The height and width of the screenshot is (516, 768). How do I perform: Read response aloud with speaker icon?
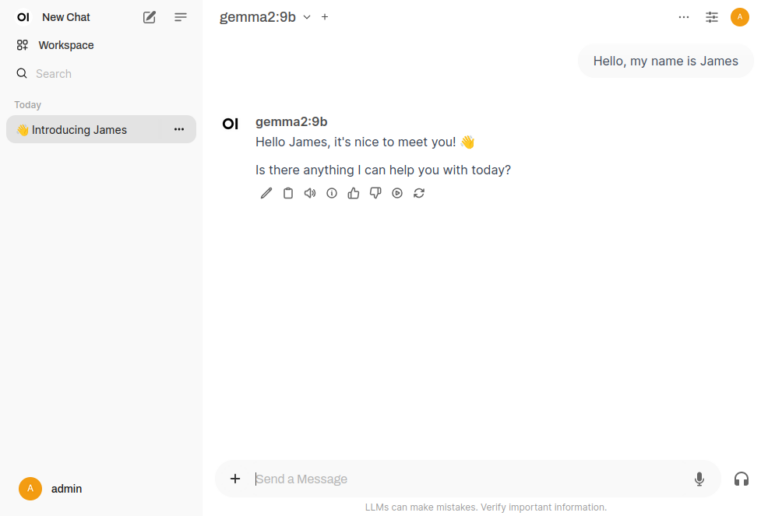click(310, 193)
